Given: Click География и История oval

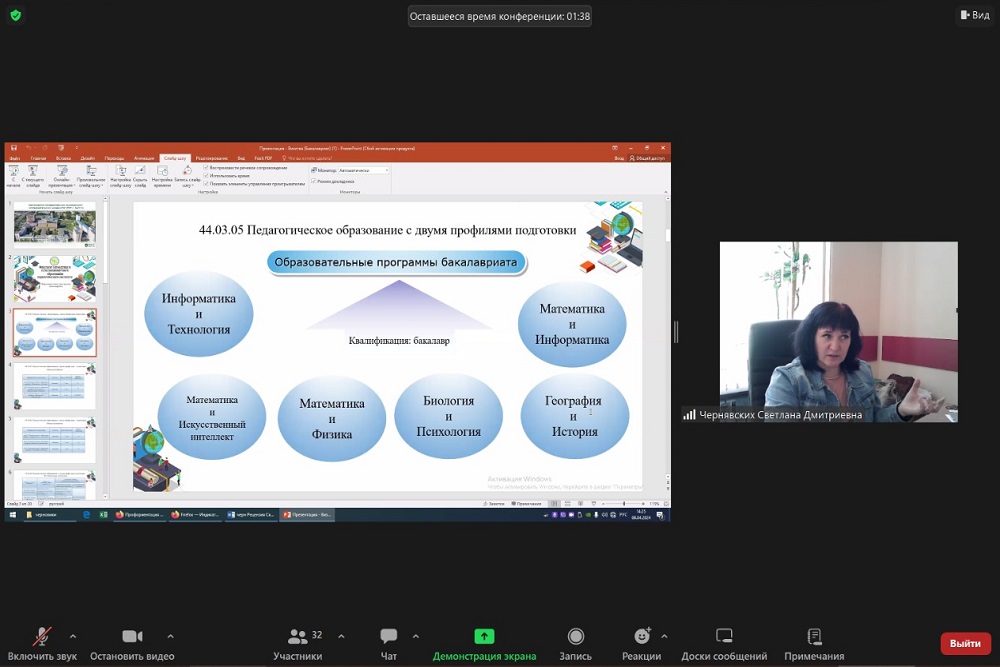Looking at the screenshot, I should 575,416.
